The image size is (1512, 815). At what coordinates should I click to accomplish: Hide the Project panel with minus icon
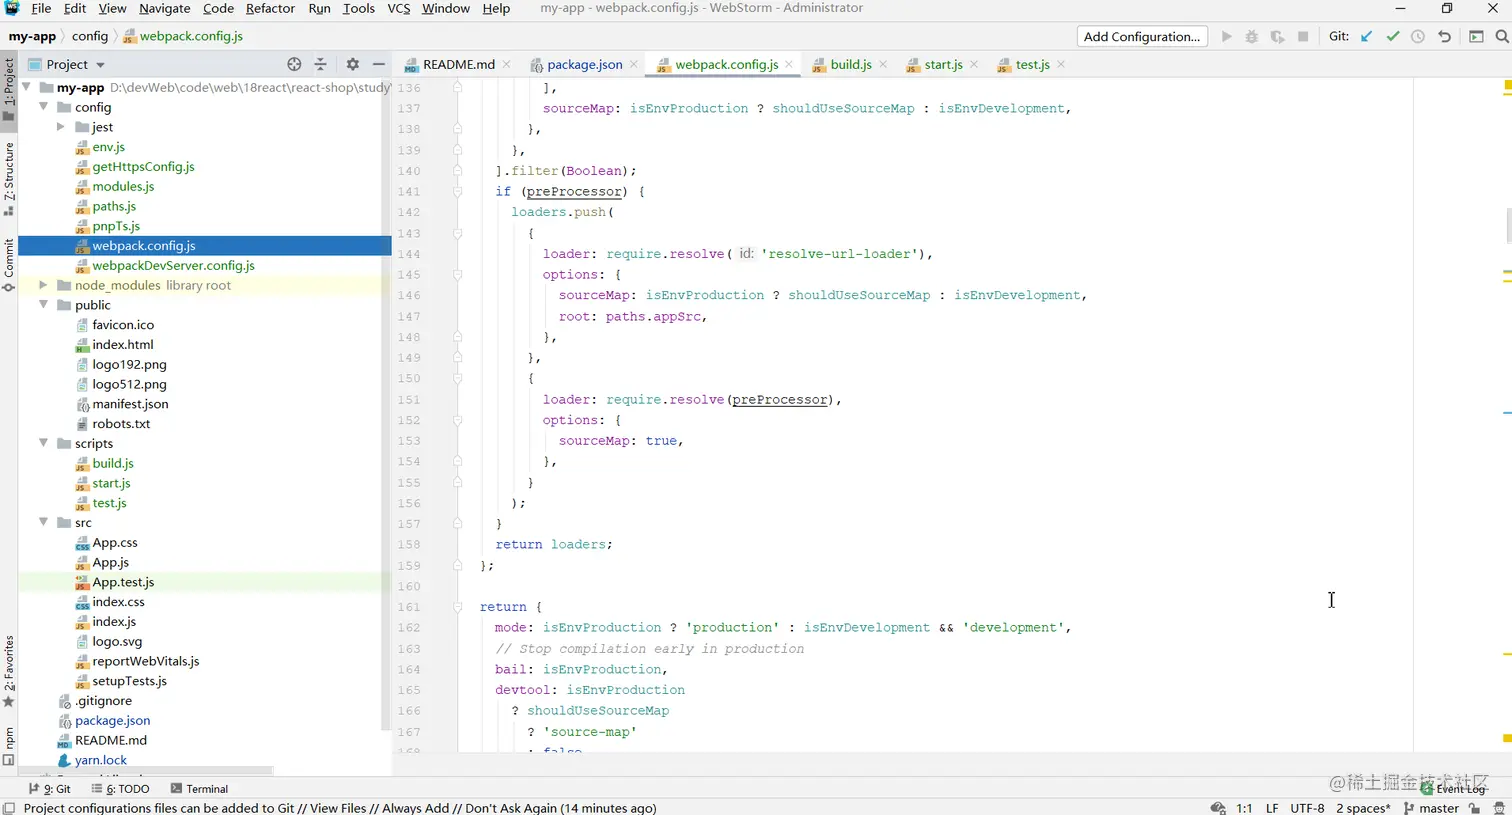pos(379,64)
